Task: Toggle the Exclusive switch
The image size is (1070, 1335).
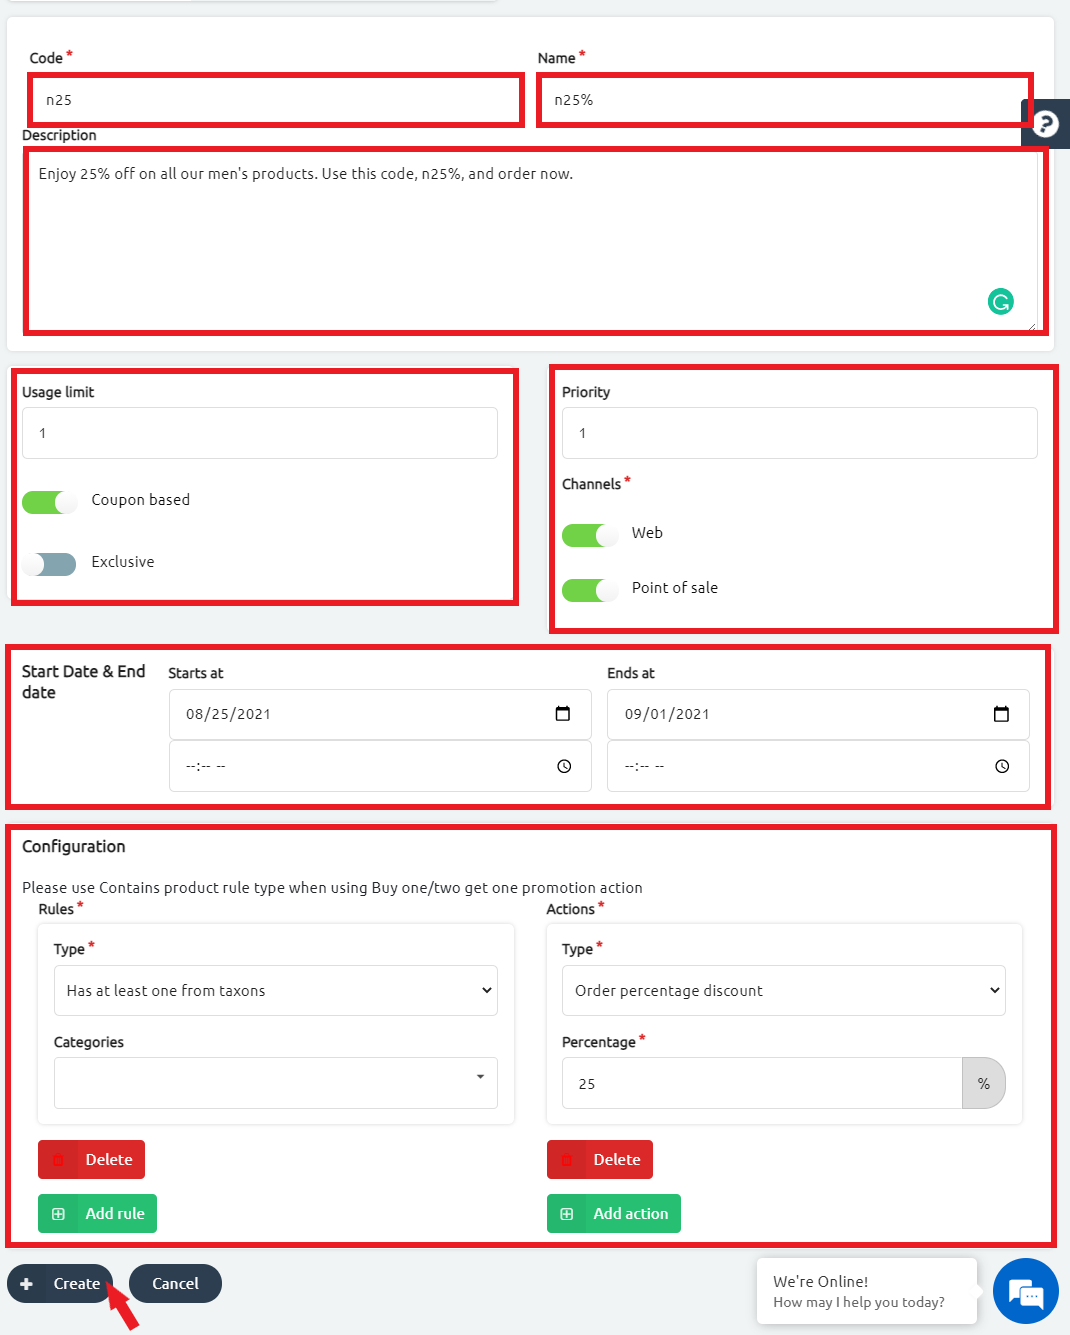Action: 50,564
